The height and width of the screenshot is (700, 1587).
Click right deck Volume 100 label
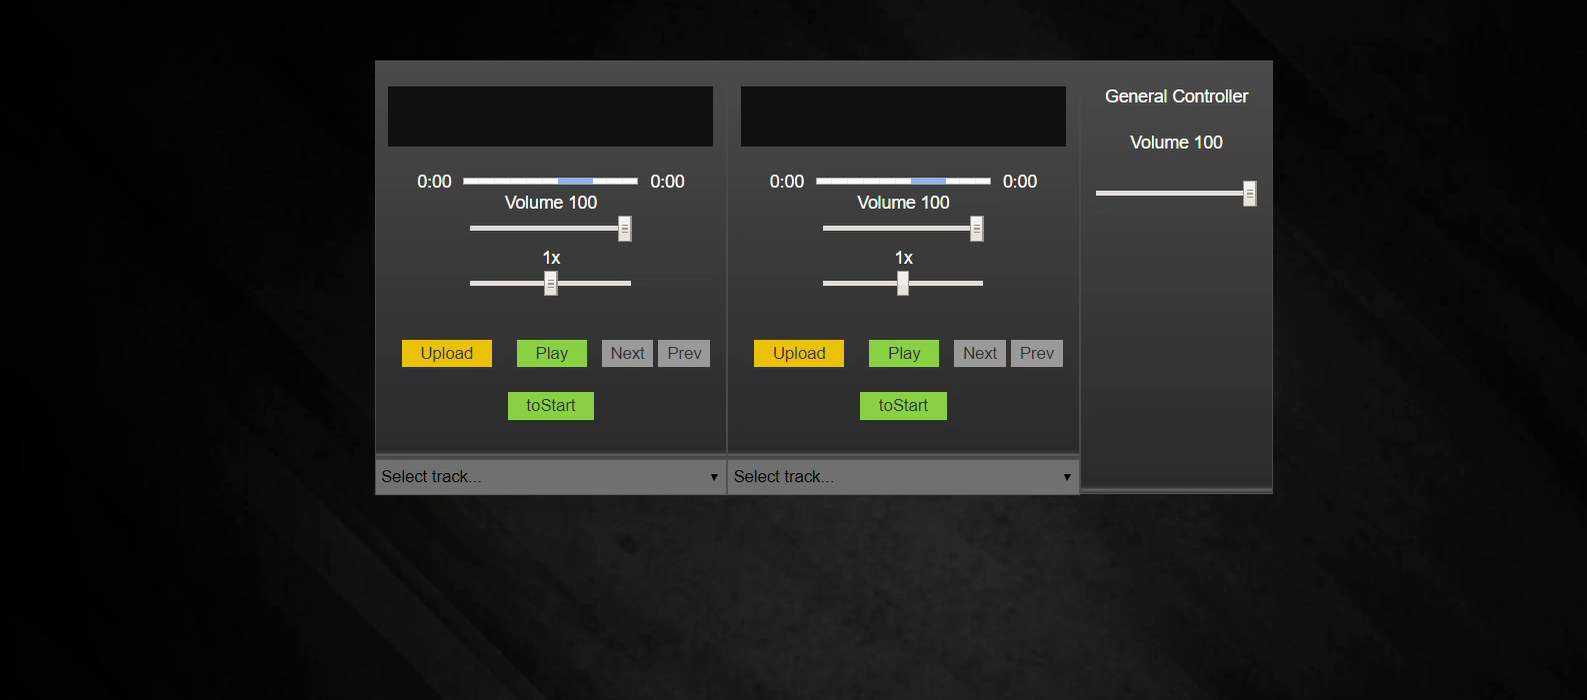(903, 202)
